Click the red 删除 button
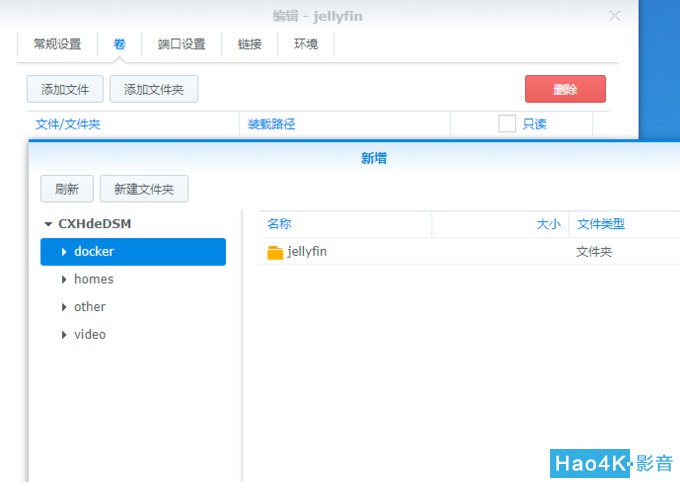 (x=565, y=89)
